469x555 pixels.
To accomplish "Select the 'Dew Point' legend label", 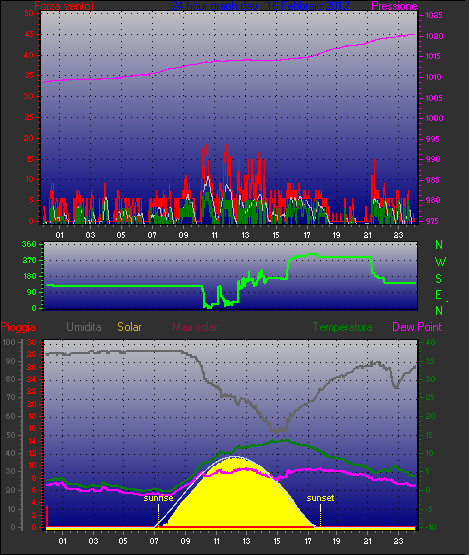I will [x=417, y=327].
